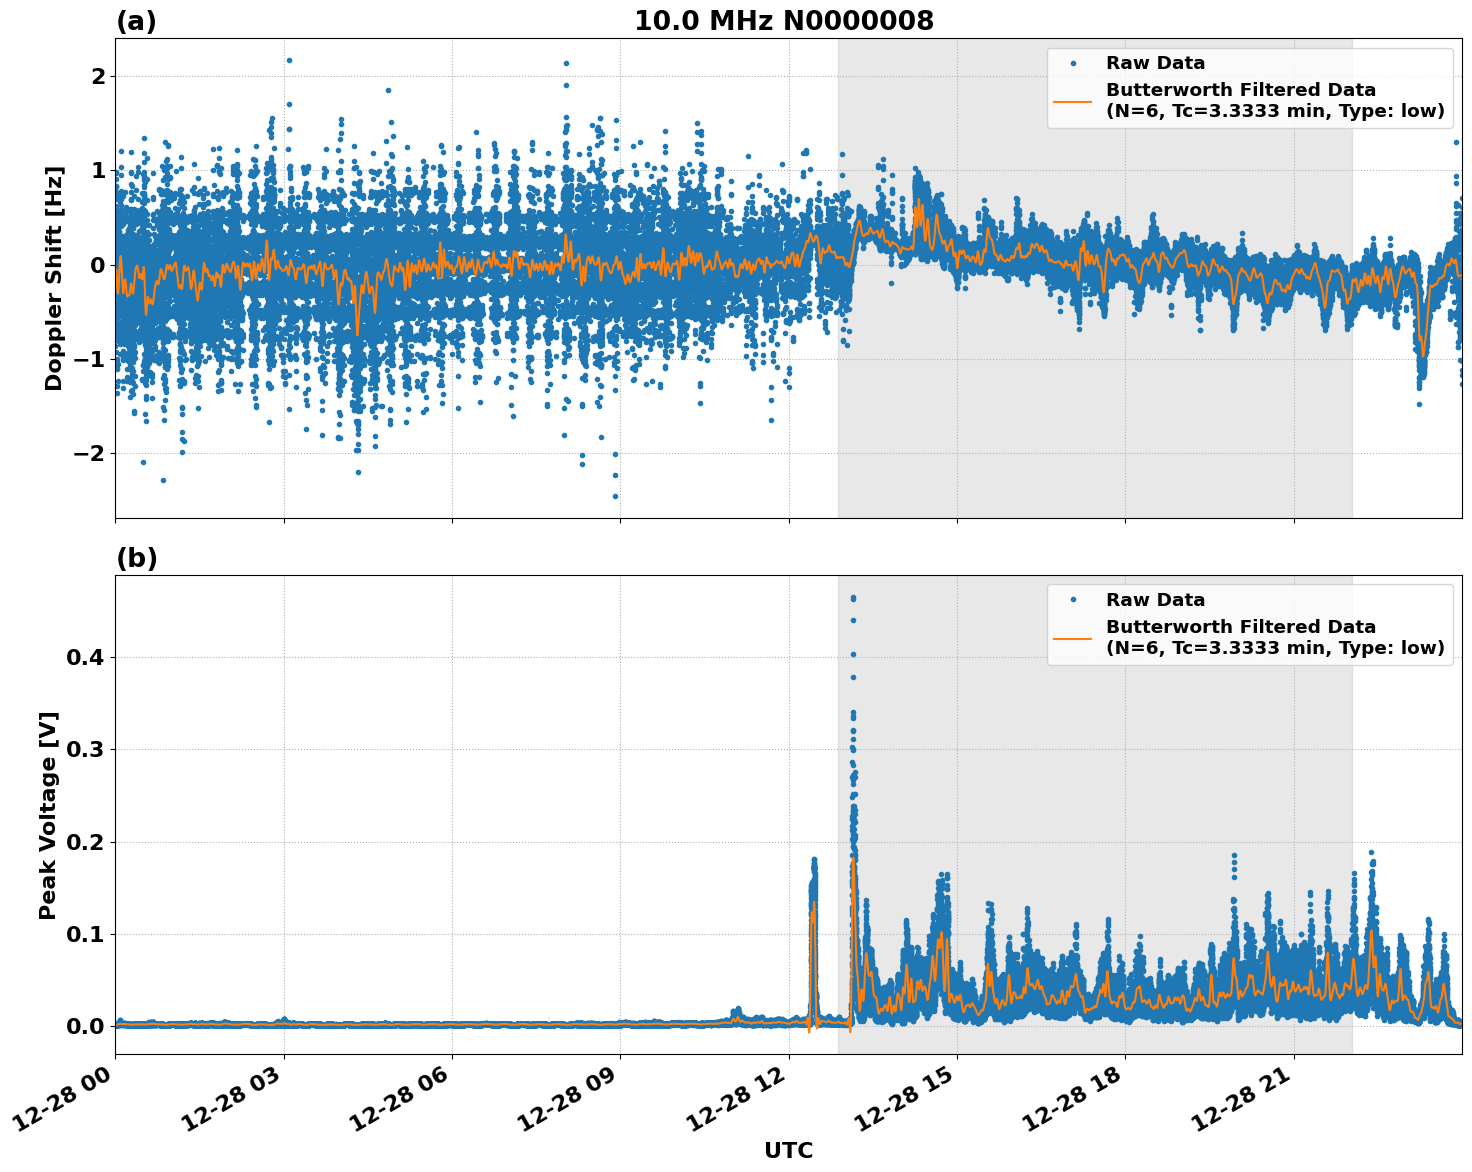1472x1172 pixels.
Task: Toggle Raw Data visibility in panel (a) legend
Action: [x=1148, y=62]
